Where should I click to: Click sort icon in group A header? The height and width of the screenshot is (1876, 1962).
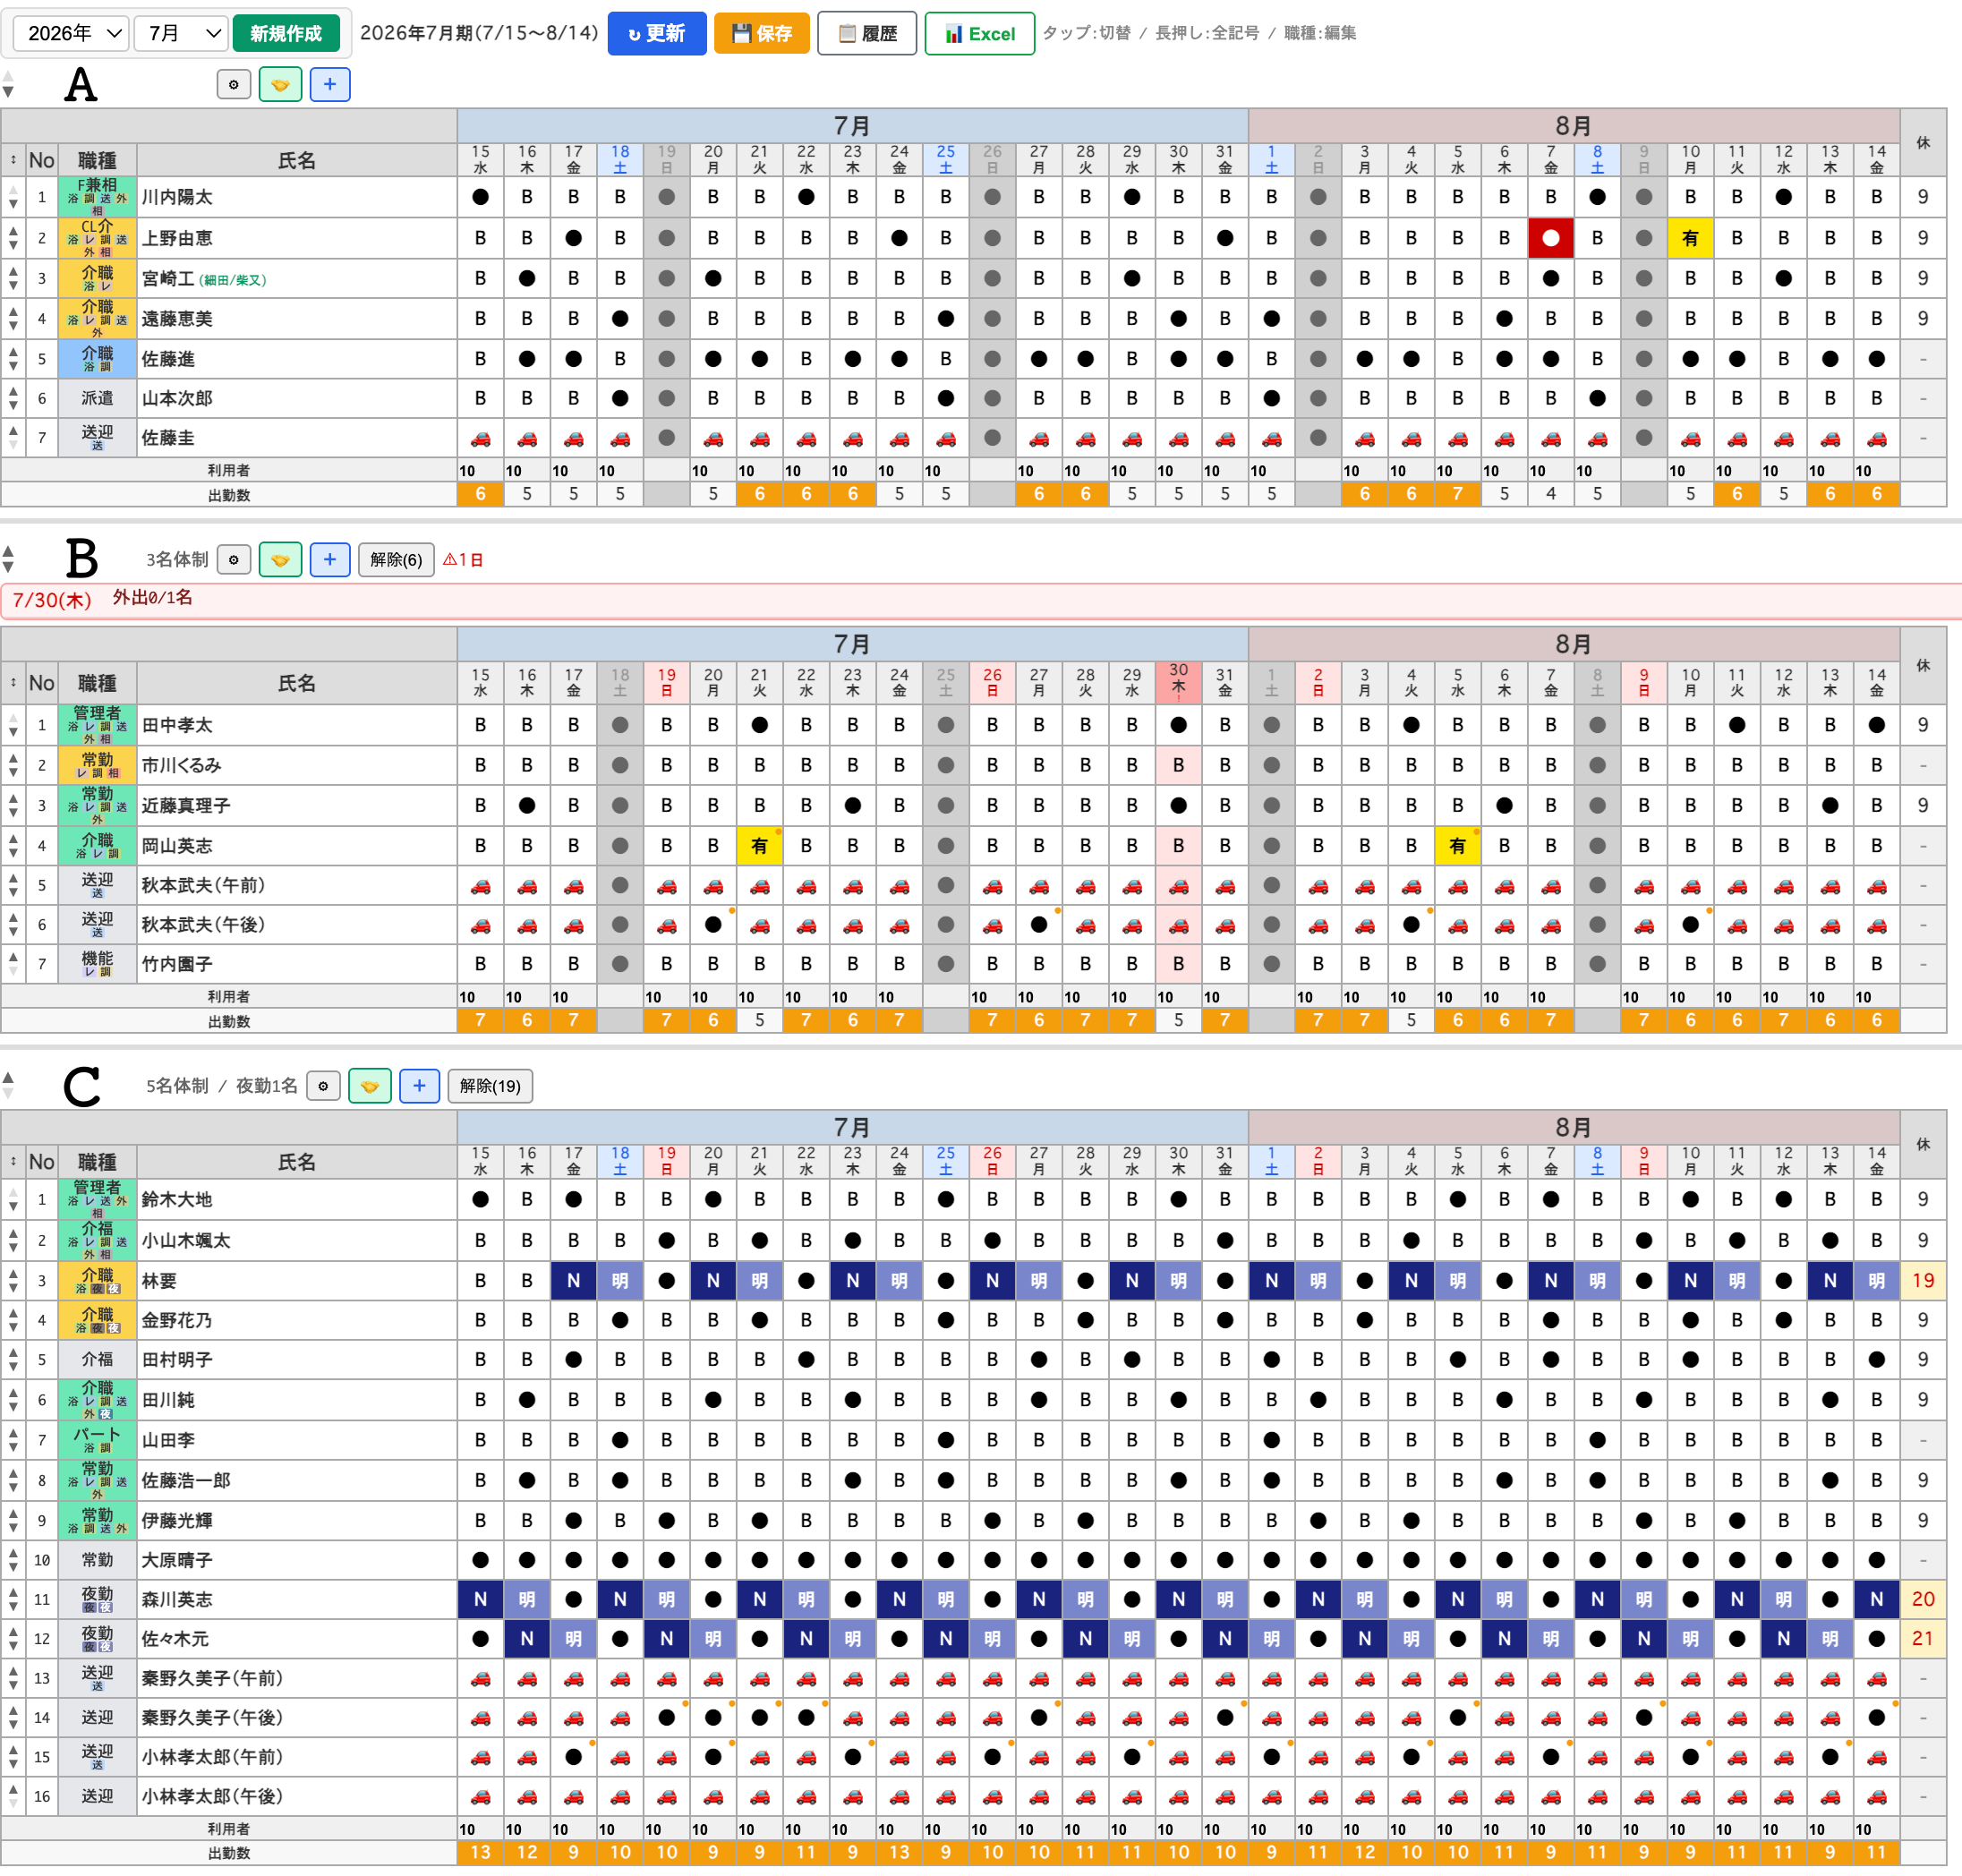point(13,160)
